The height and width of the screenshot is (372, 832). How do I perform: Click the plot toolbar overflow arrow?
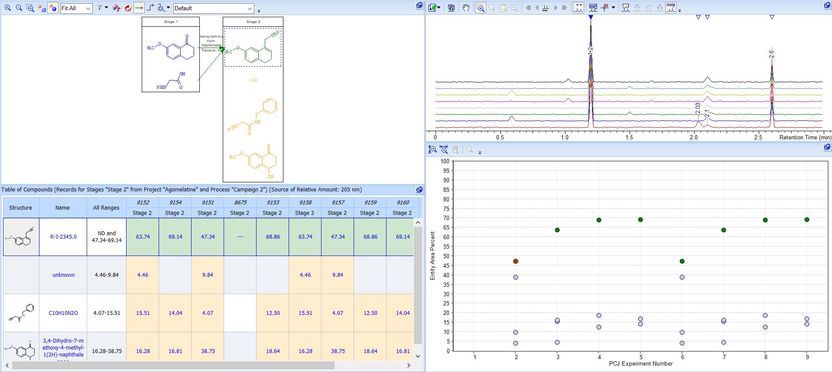pos(480,153)
